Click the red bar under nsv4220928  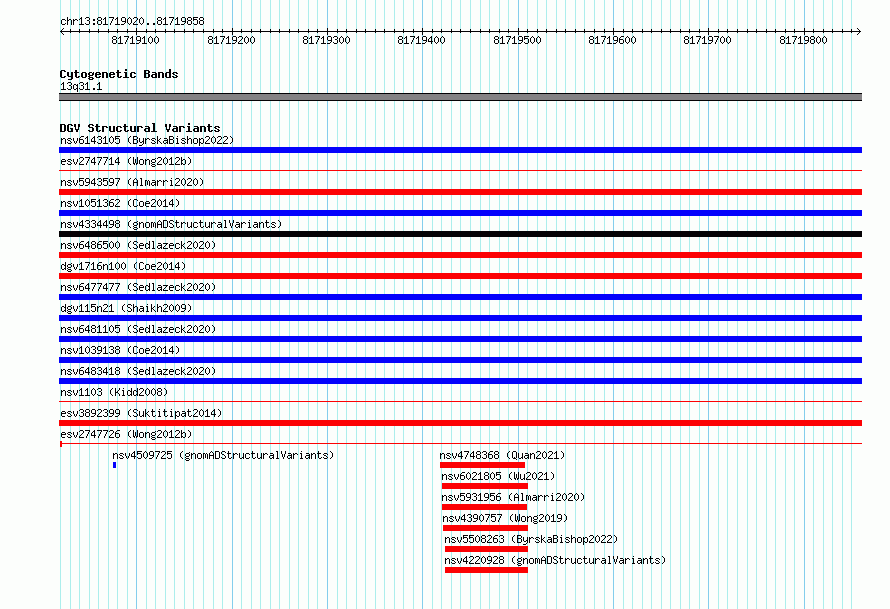coord(486,570)
